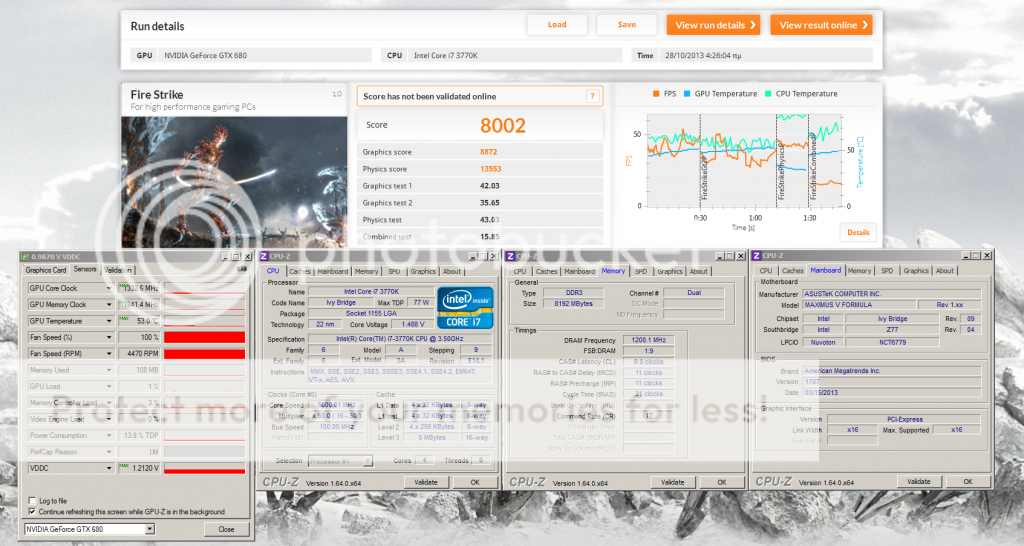Click the orange FPS legend square

[657, 94]
